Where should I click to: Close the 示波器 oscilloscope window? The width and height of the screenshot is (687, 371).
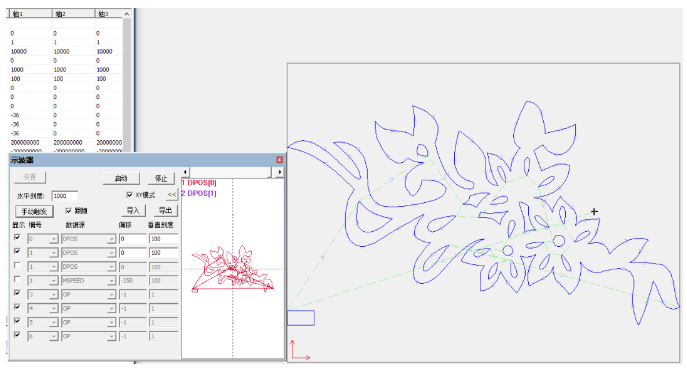tap(280, 160)
